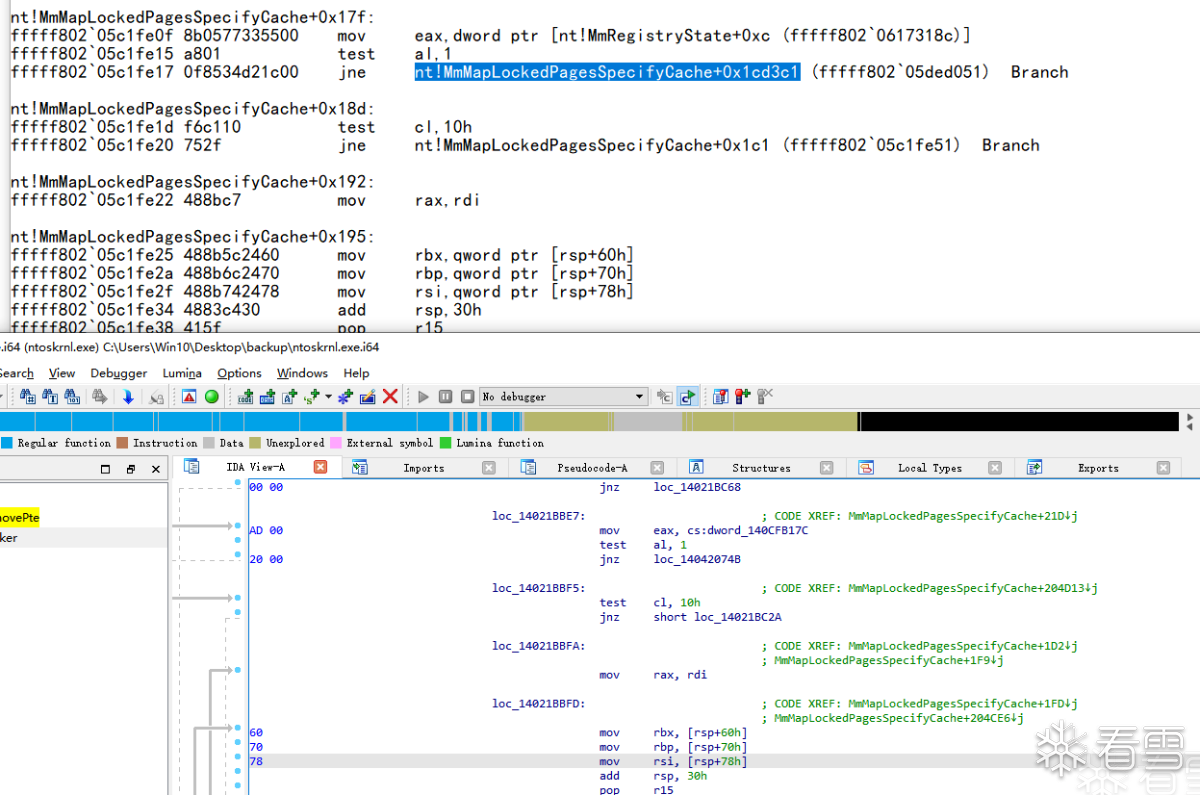Open the Options menu
The image size is (1200, 795).
240,373
